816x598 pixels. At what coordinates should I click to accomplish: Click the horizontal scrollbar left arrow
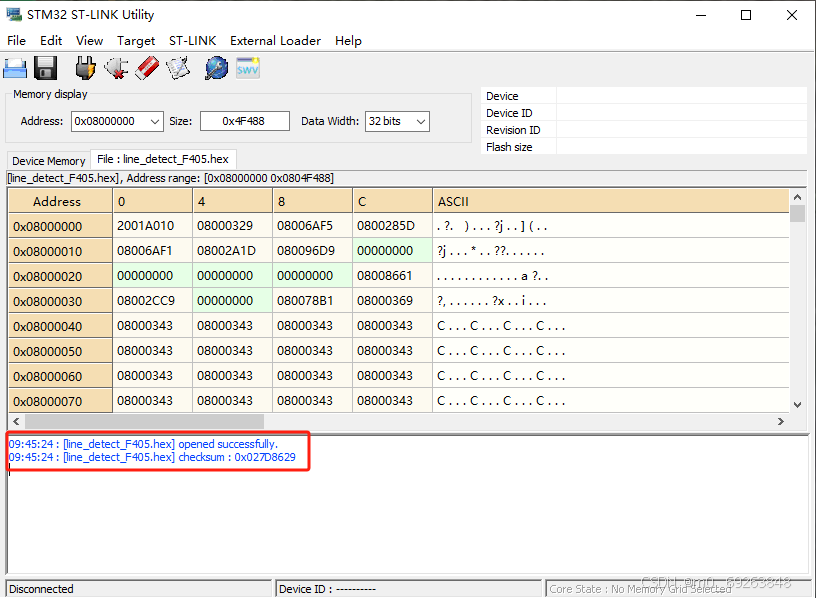click(x=16, y=421)
